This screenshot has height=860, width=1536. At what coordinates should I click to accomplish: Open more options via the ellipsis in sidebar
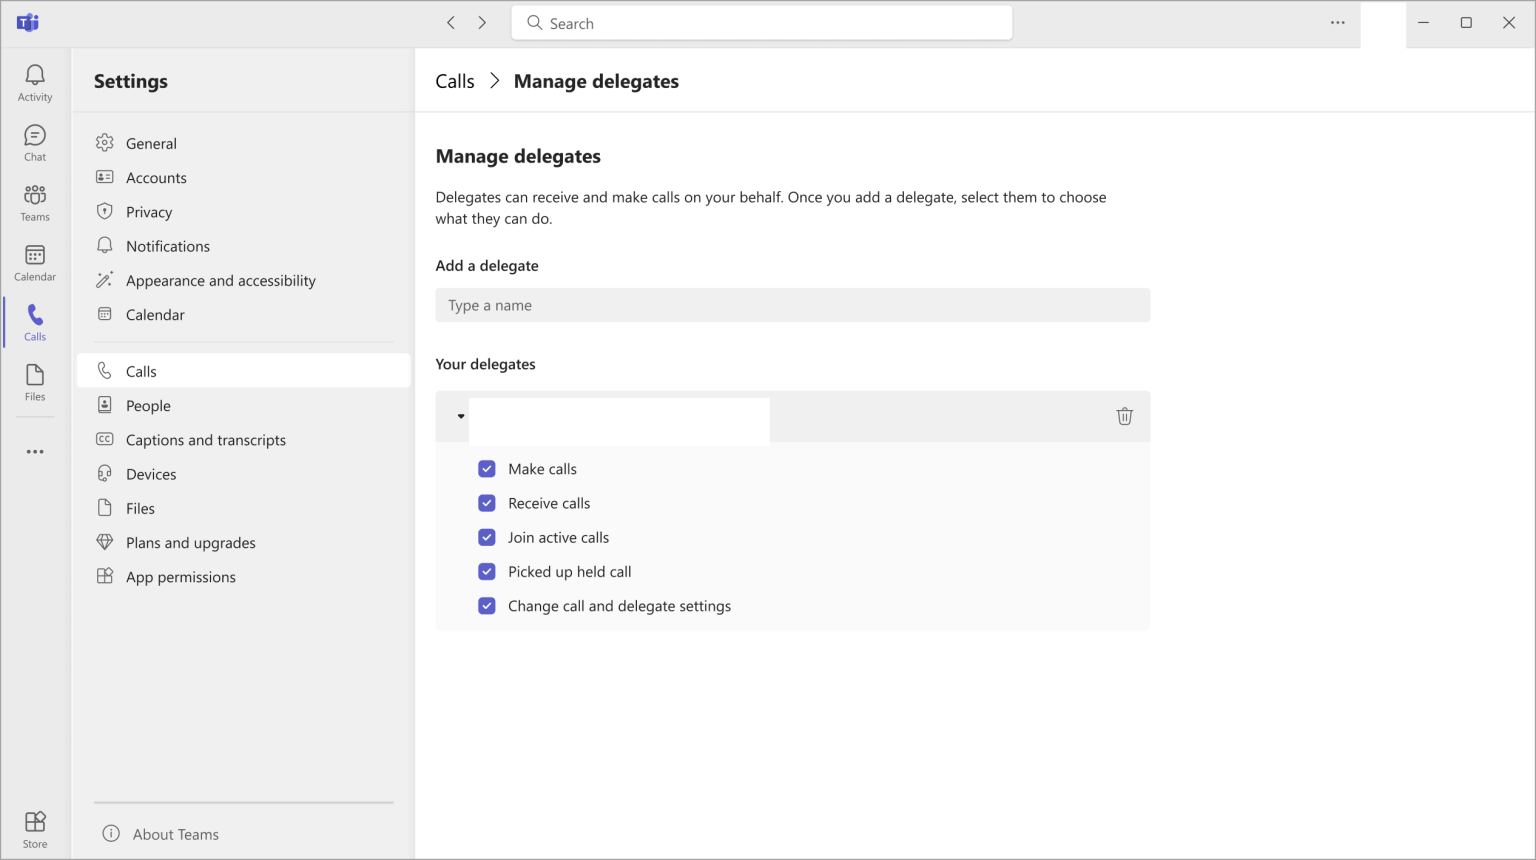[34, 451]
